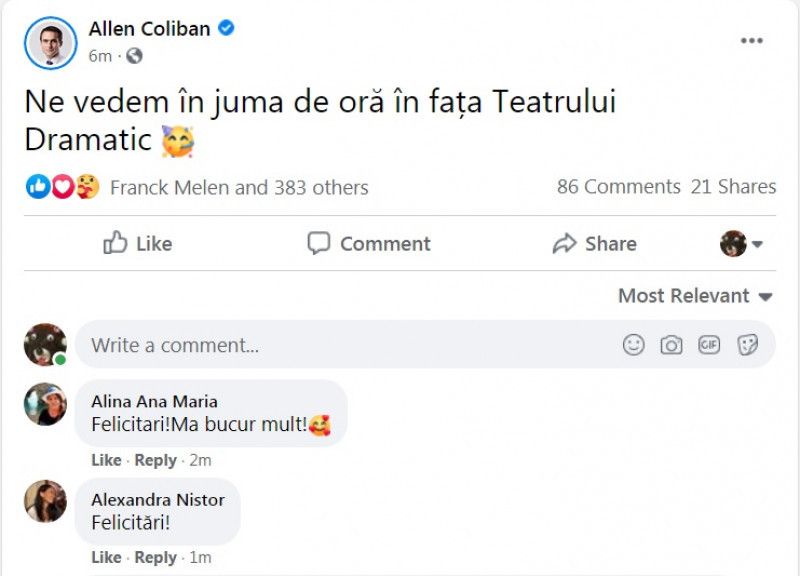The height and width of the screenshot is (576, 800).
Task: Click the reaction emoji icons summary
Action: pos(63,187)
